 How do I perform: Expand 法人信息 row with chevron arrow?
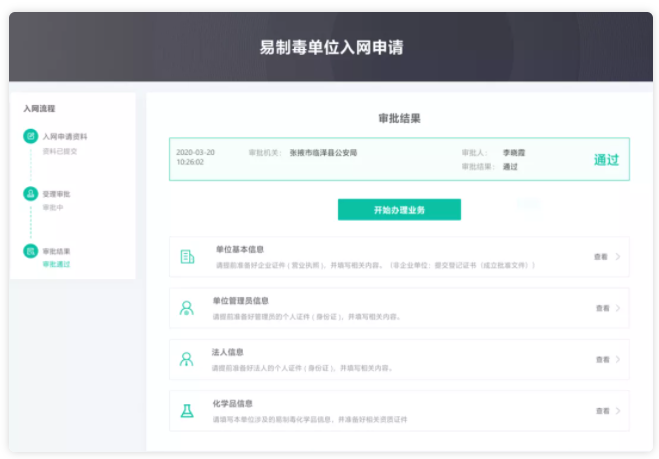[x=618, y=359]
